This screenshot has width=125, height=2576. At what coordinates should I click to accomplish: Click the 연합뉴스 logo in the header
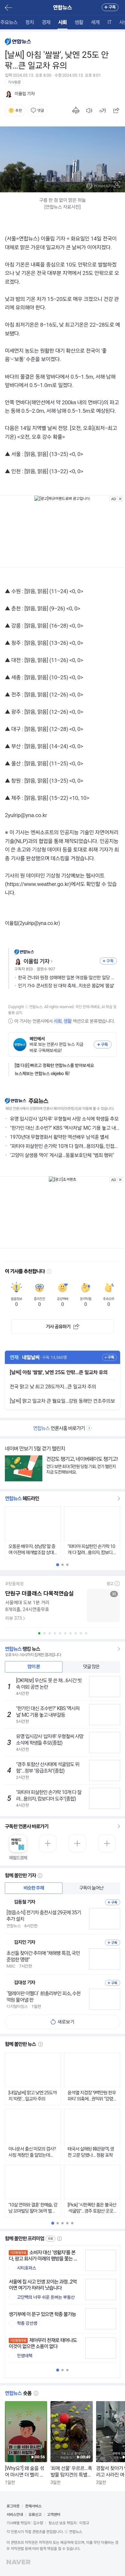[62, 7]
